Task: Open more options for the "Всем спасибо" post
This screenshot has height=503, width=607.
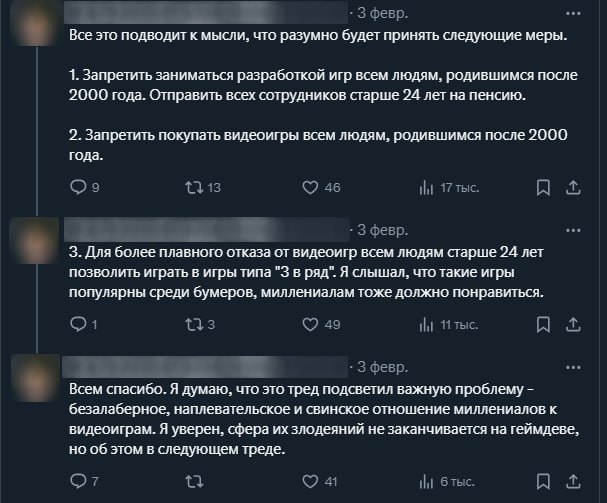Action: [x=573, y=366]
